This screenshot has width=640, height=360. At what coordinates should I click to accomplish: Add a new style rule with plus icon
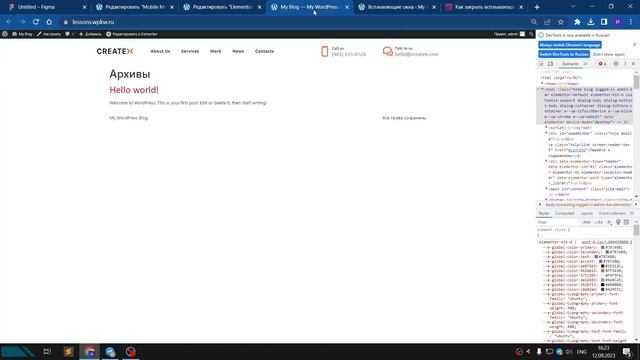[609, 222]
